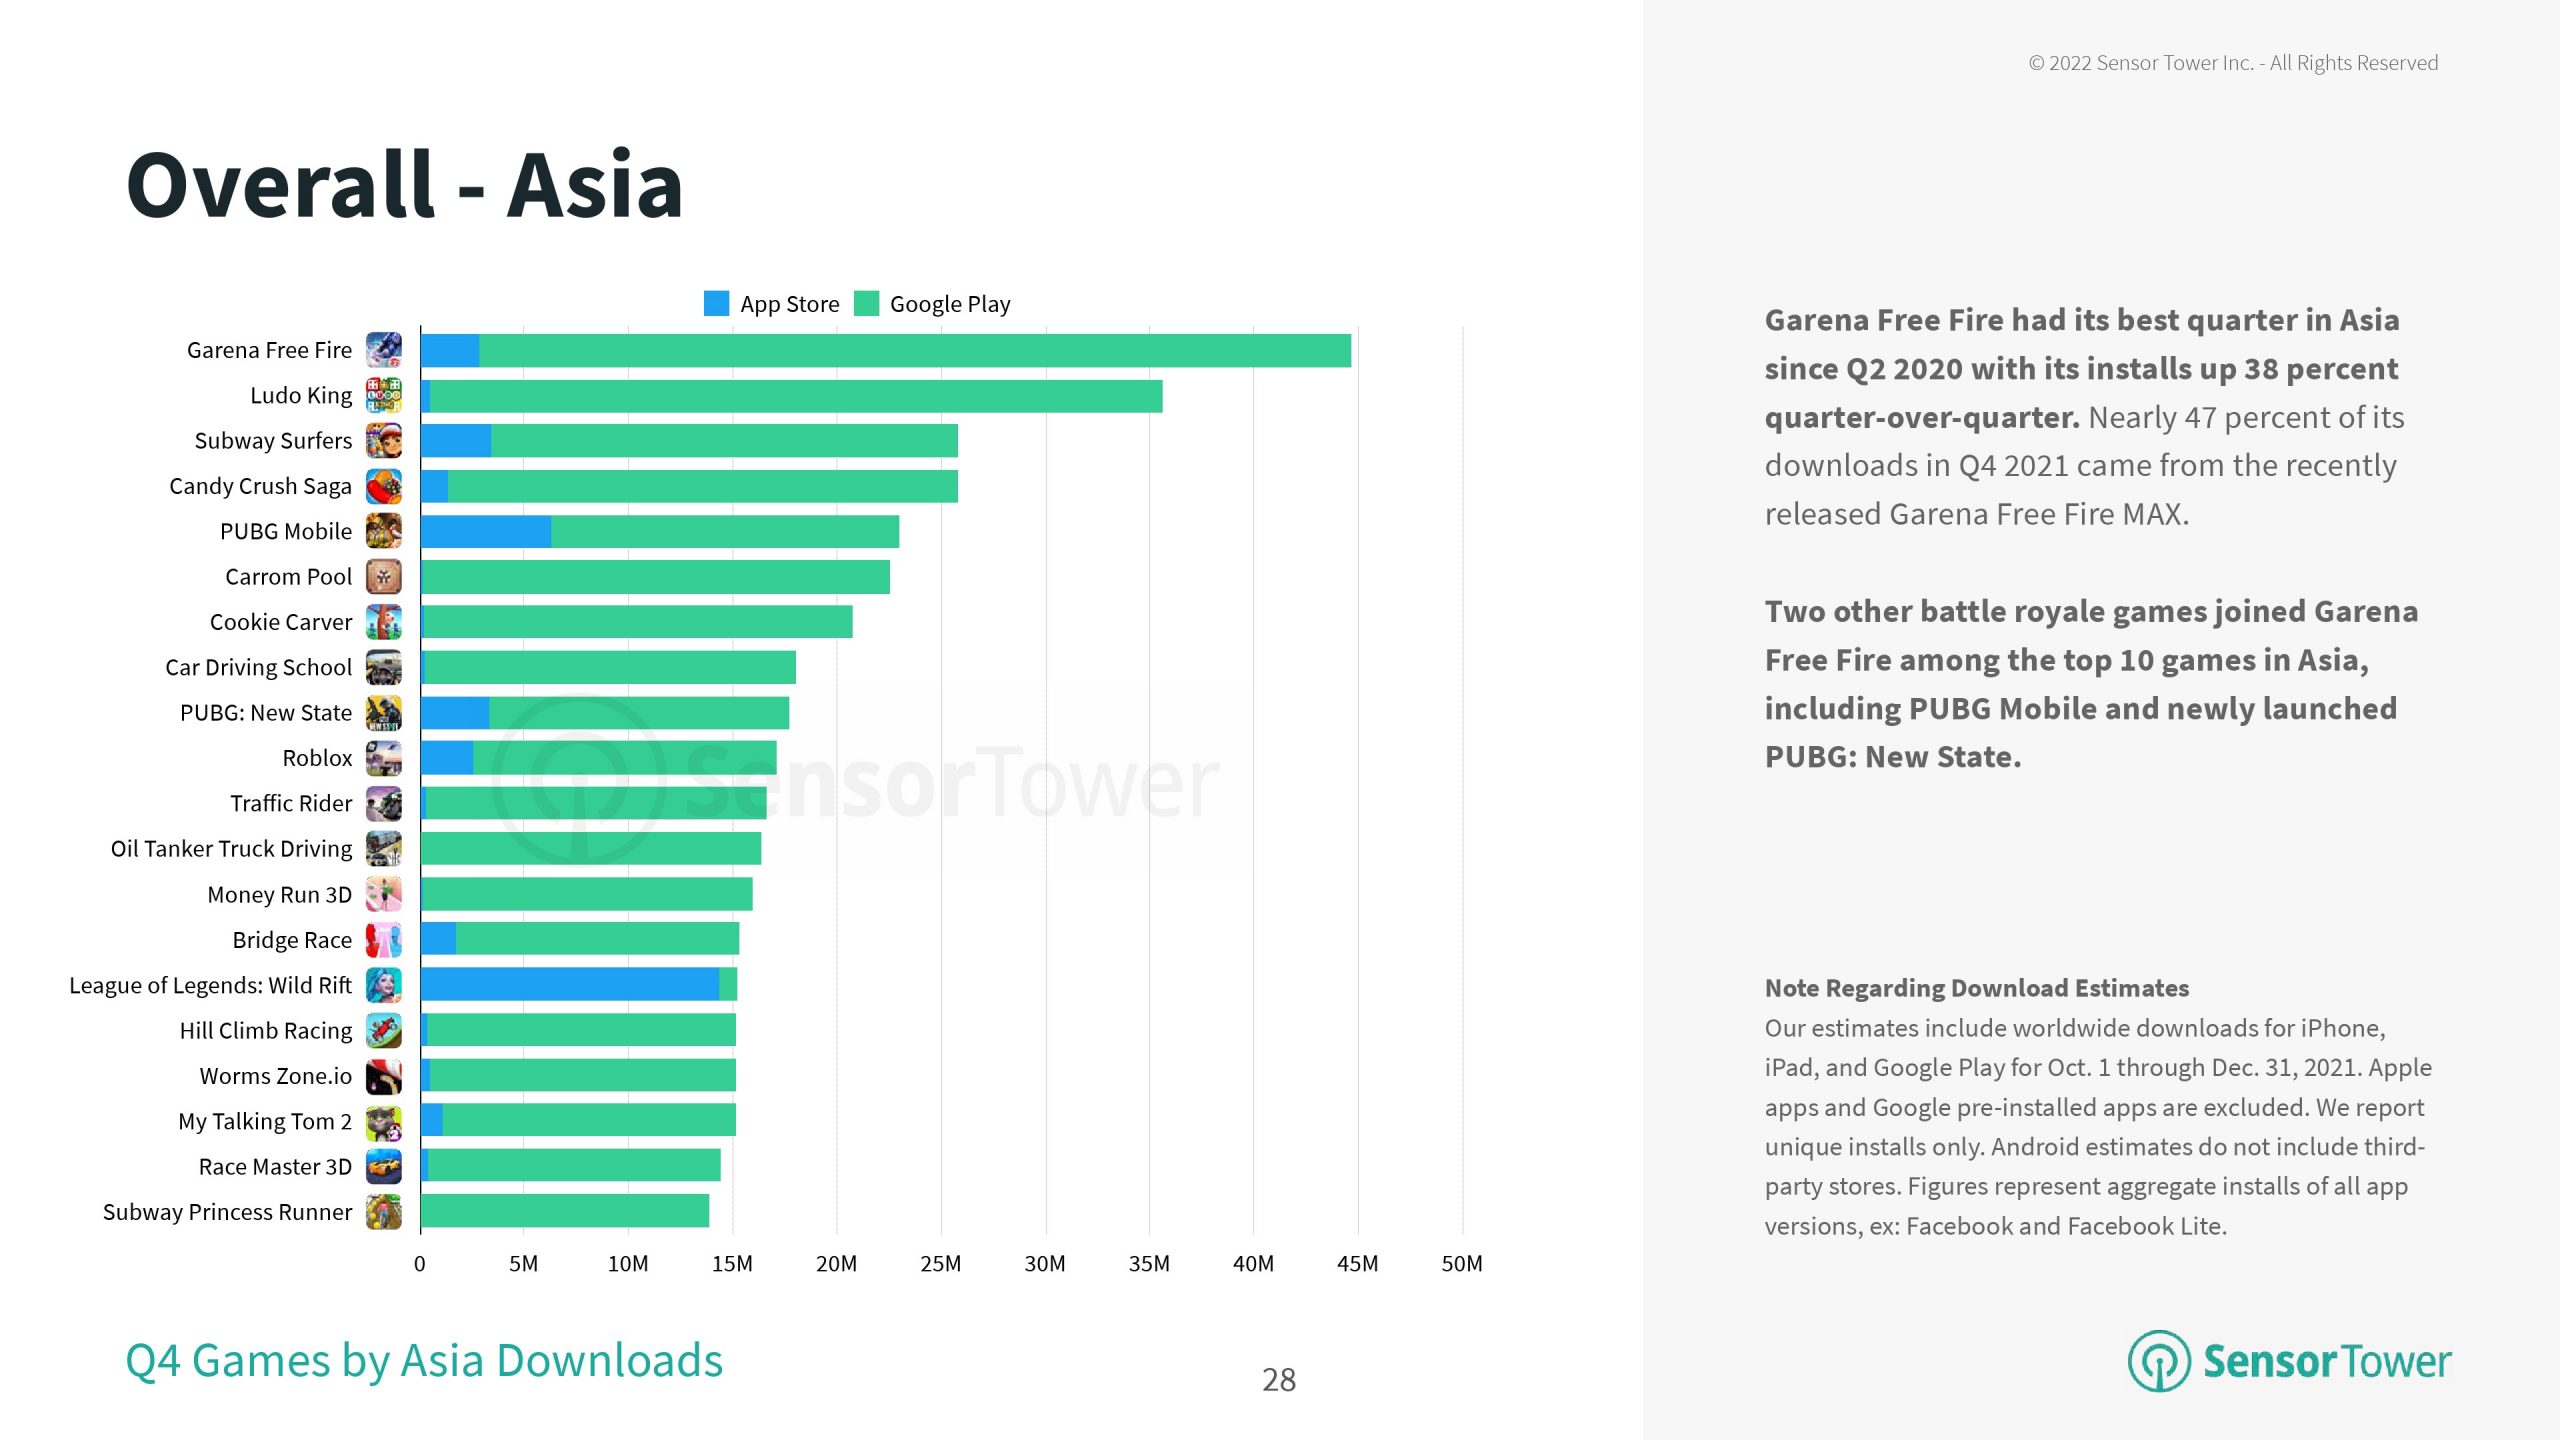The width and height of the screenshot is (2560, 1440).
Task: Click the Garena Free Fire Google Play bar
Action: point(915,351)
